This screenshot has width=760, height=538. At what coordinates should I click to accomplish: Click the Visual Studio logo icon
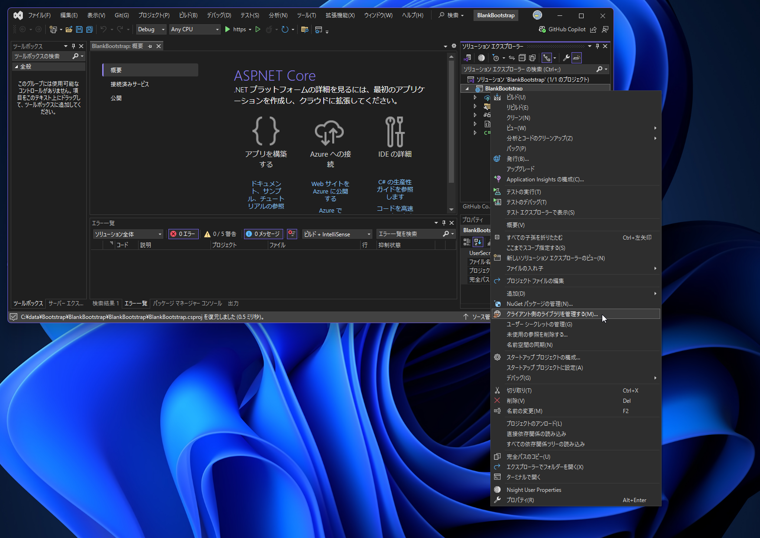point(18,16)
